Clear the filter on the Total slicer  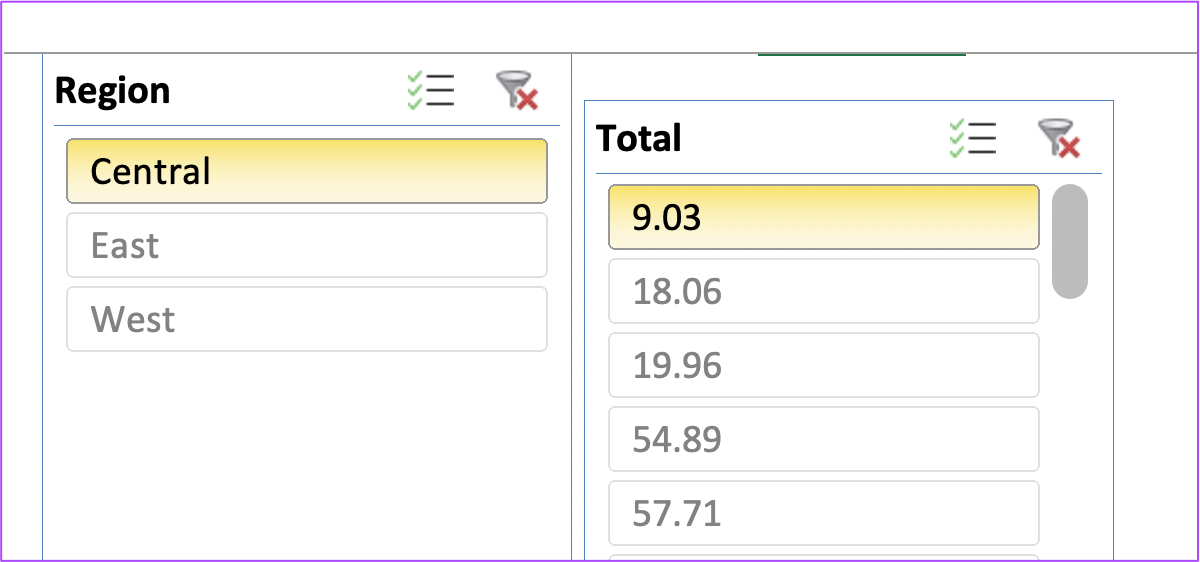tap(1059, 138)
